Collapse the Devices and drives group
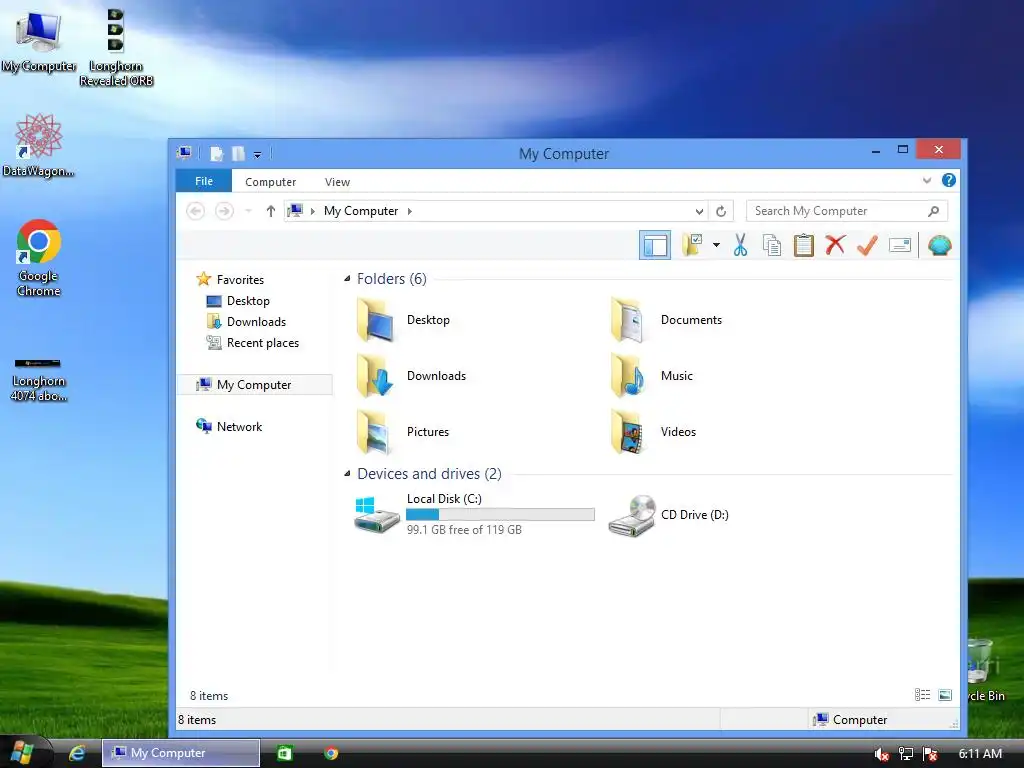 347,473
